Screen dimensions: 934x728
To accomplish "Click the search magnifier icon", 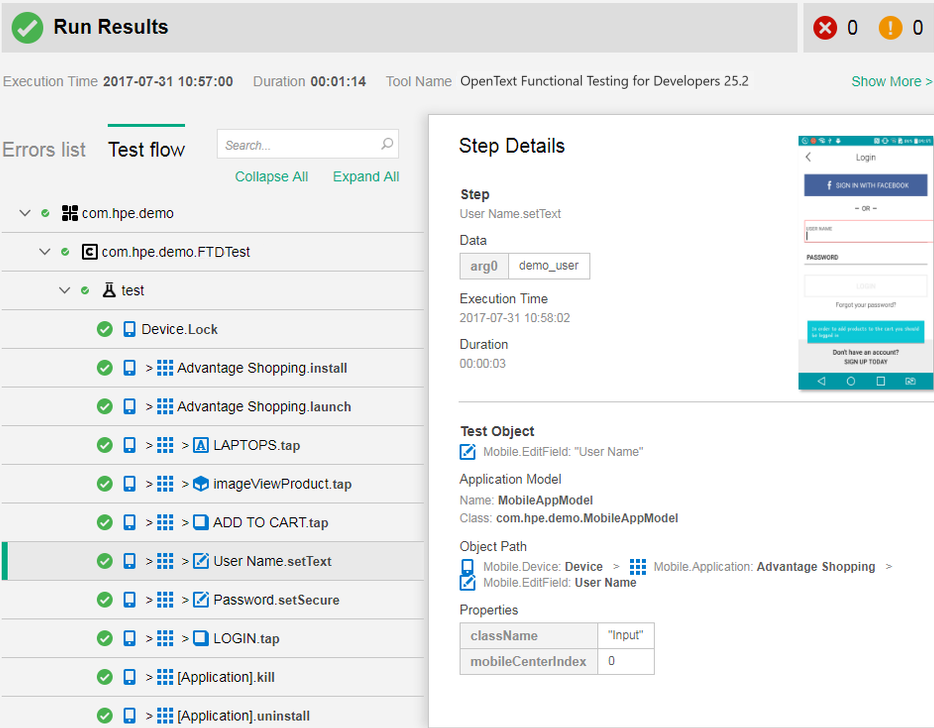I will 387,145.
